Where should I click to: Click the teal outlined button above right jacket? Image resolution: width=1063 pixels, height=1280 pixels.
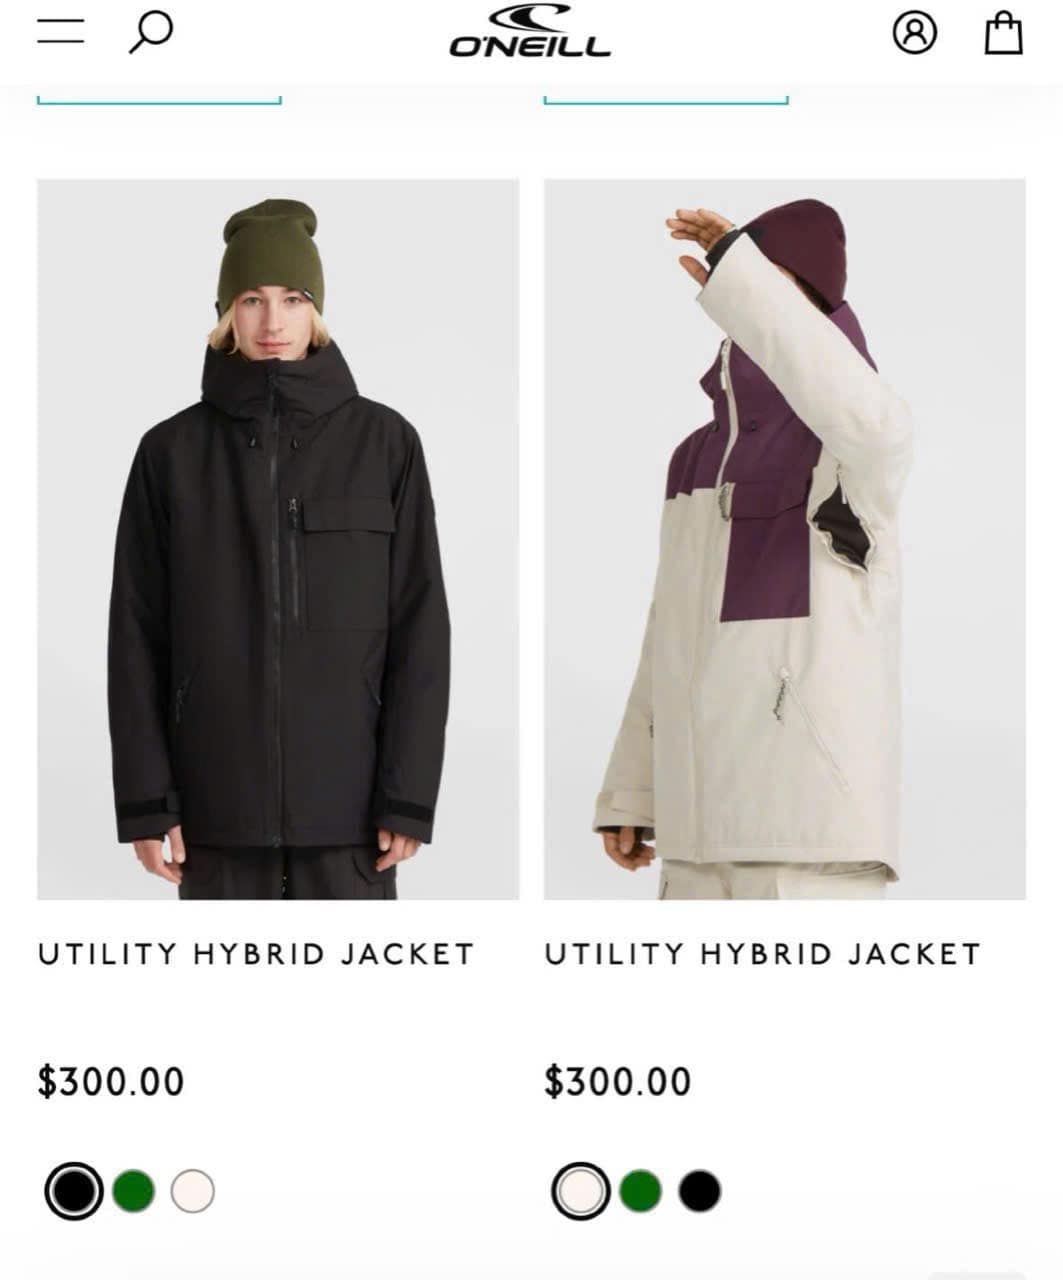pyautogui.click(x=666, y=97)
